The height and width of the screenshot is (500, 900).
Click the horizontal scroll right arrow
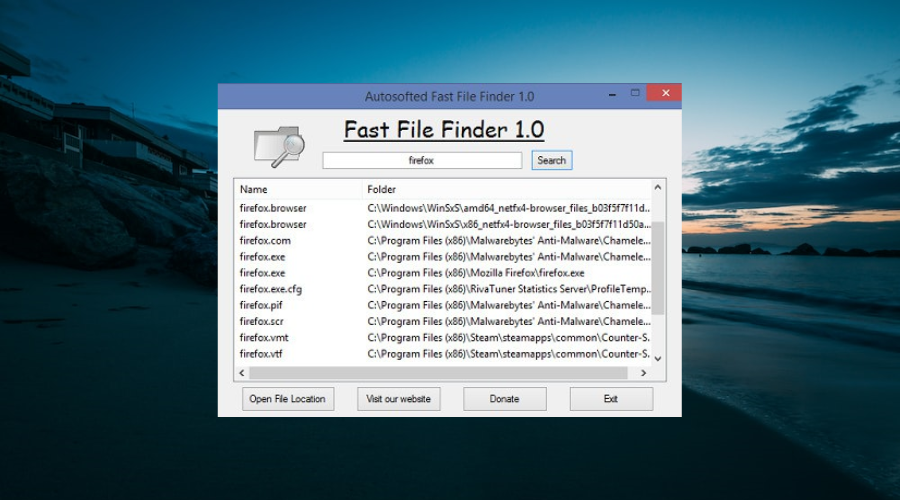[643, 373]
